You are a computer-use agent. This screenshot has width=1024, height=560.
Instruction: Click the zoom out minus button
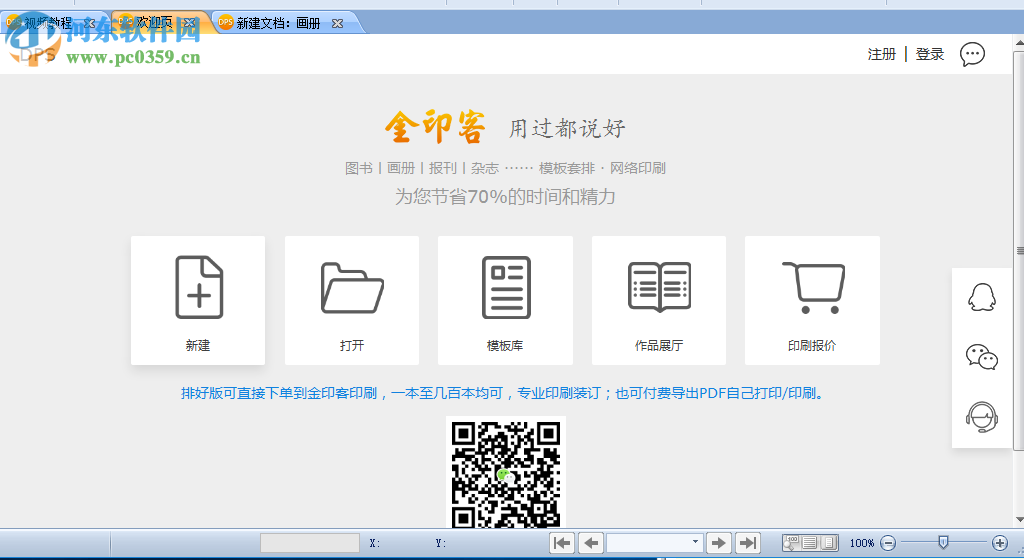[888, 542]
